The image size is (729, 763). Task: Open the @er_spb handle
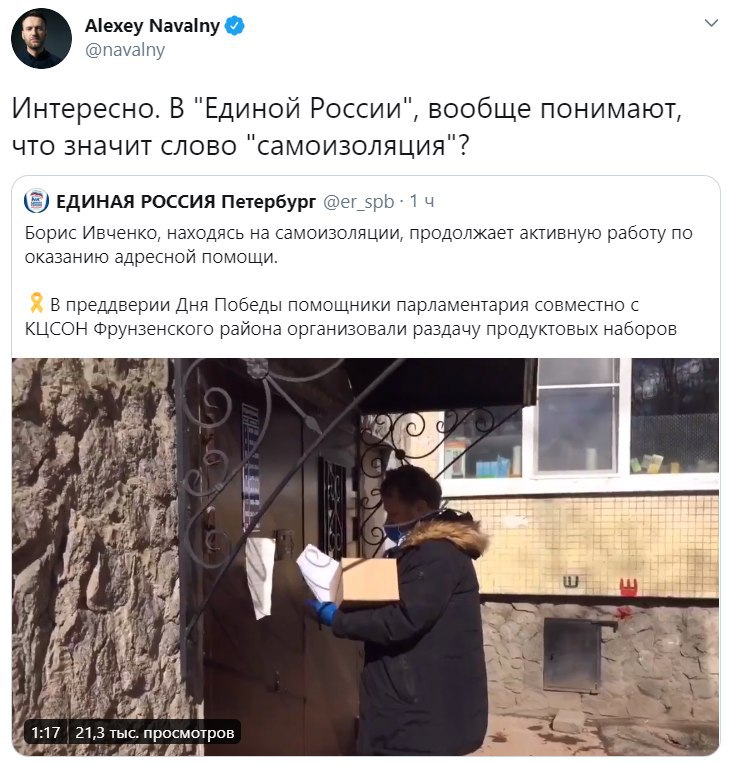point(359,201)
